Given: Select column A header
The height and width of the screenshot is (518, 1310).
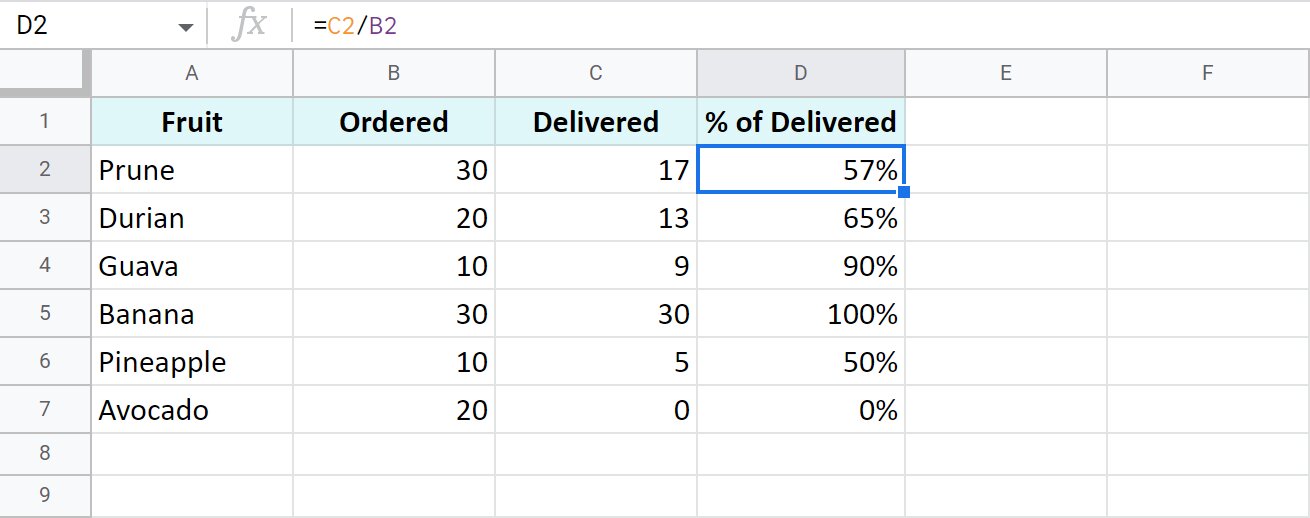Looking at the screenshot, I should pos(192,72).
